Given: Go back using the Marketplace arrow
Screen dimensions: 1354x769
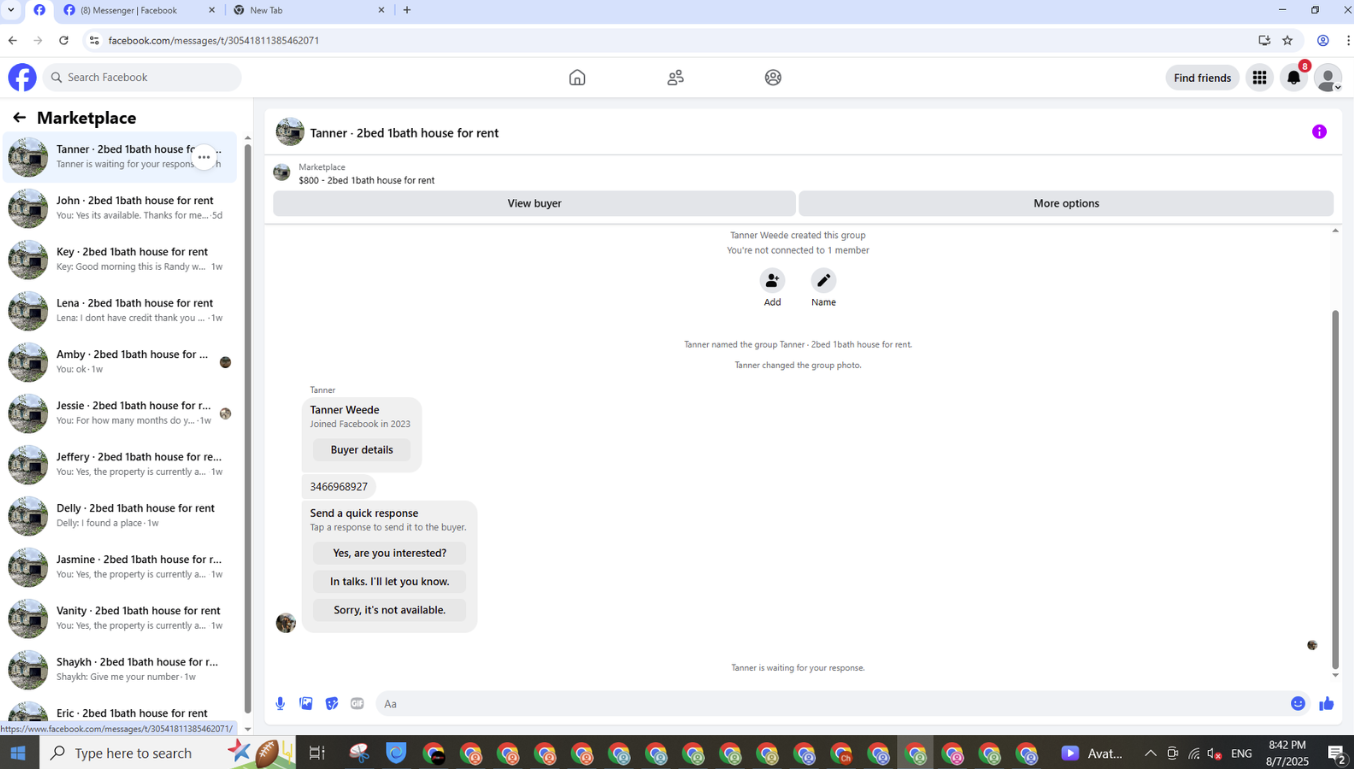Looking at the screenshot, I should point(19,118).
